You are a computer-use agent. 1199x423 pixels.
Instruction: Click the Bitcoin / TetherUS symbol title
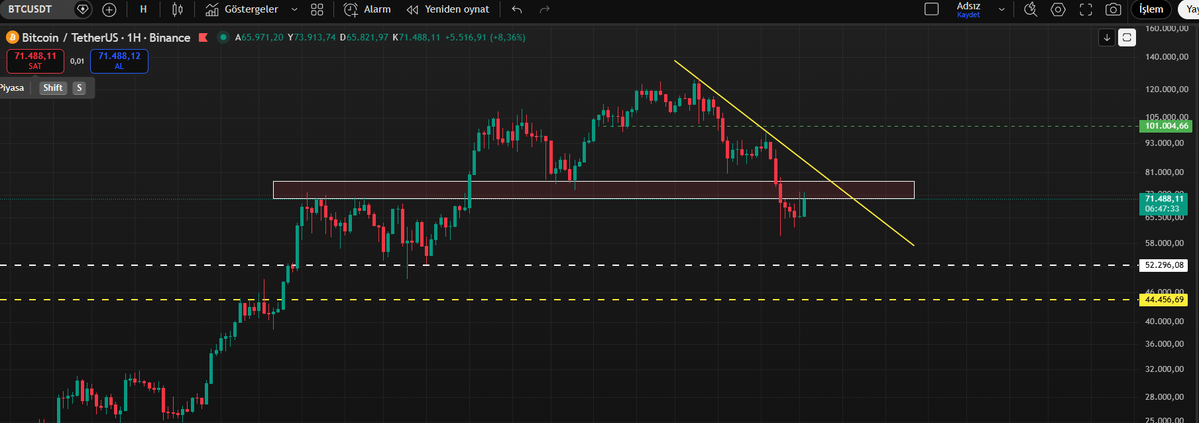pyautogui.click(x=106, y=37)
